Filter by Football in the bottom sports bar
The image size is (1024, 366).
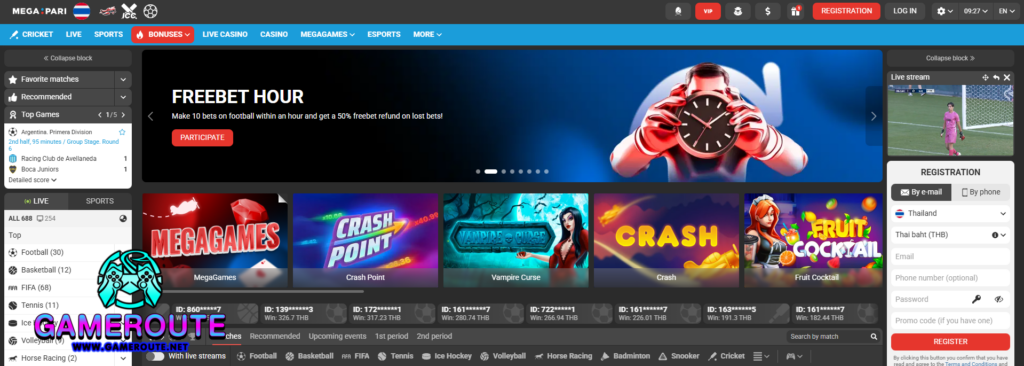(x=257, y=356)
